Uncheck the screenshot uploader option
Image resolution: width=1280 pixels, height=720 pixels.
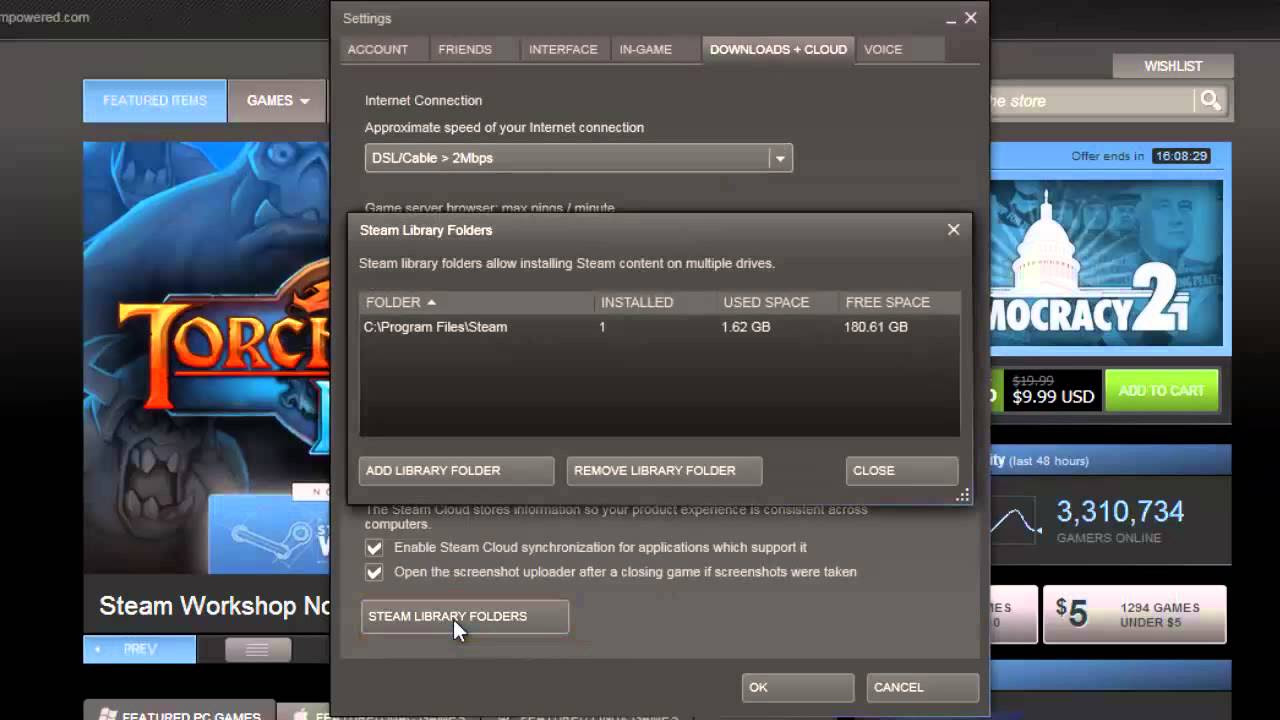coord(374,572)
